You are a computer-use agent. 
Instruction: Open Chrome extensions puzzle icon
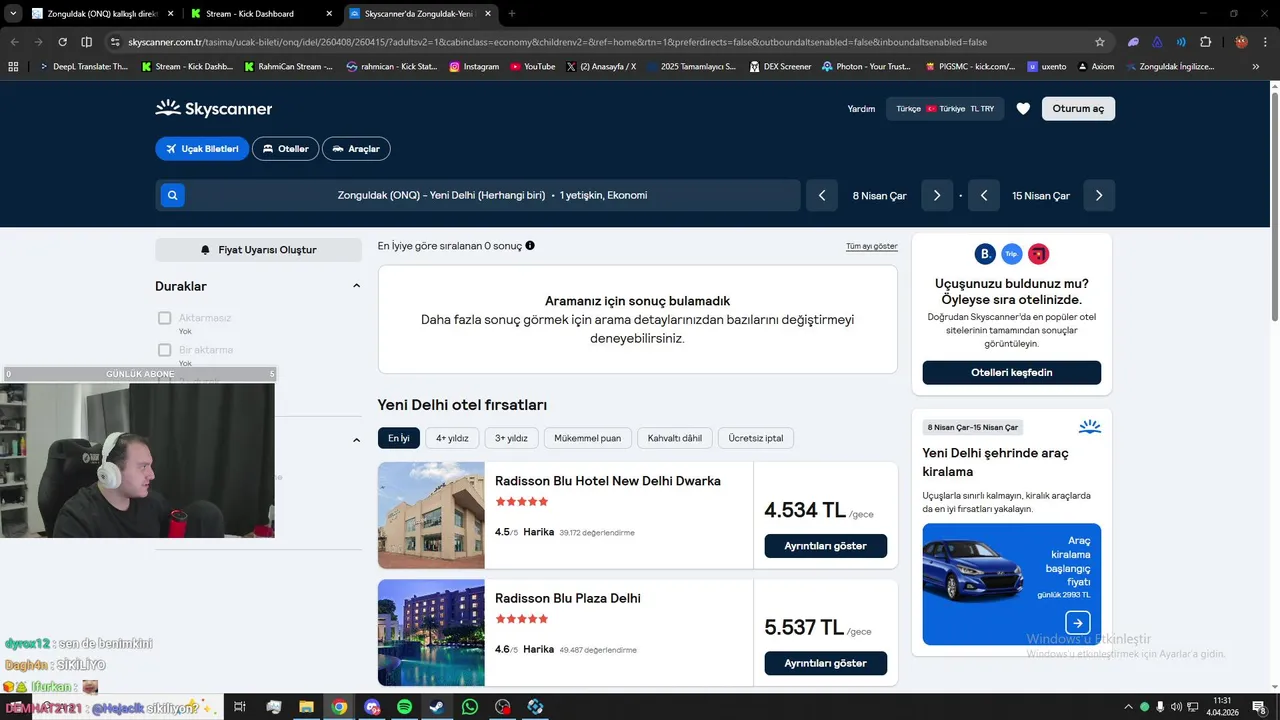[x=1205, y=42]
